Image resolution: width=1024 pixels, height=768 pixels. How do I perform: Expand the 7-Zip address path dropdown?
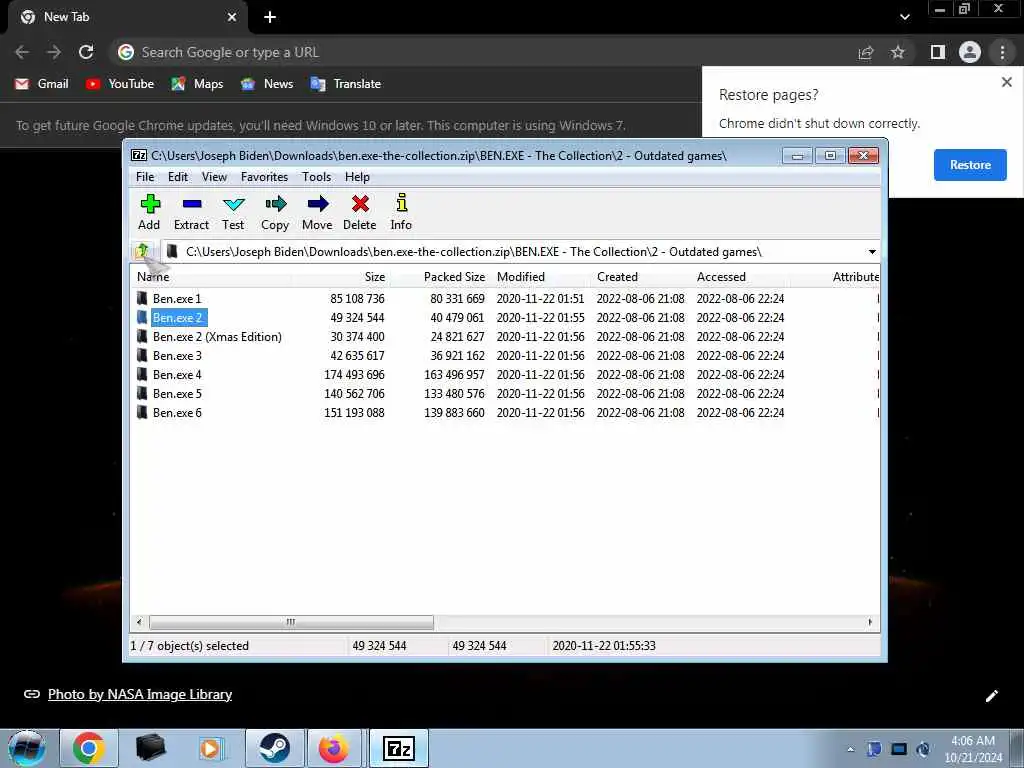(x=872, y=252)
